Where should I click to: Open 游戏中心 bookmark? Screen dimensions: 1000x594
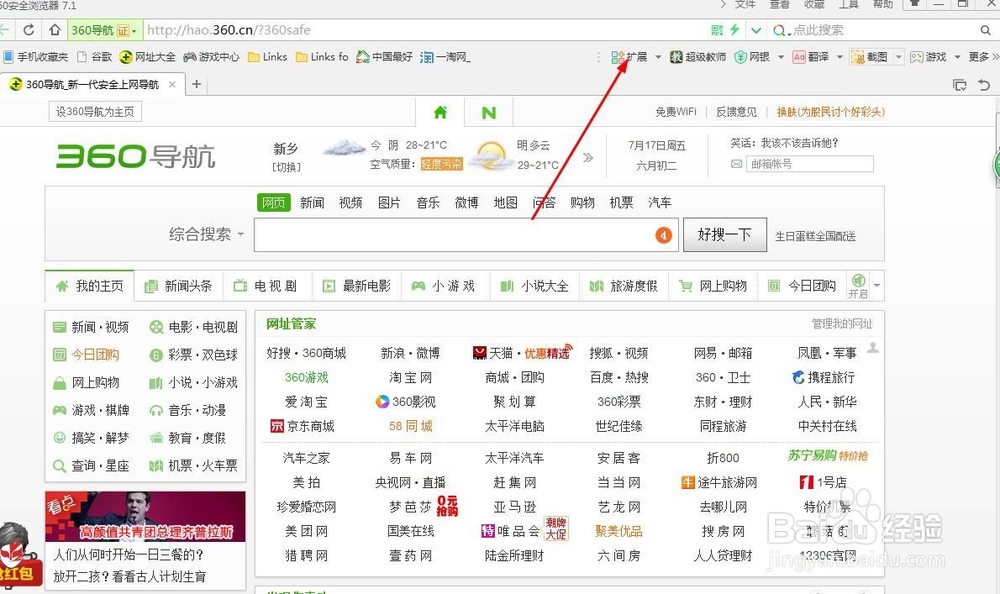(x=211, y=57)
